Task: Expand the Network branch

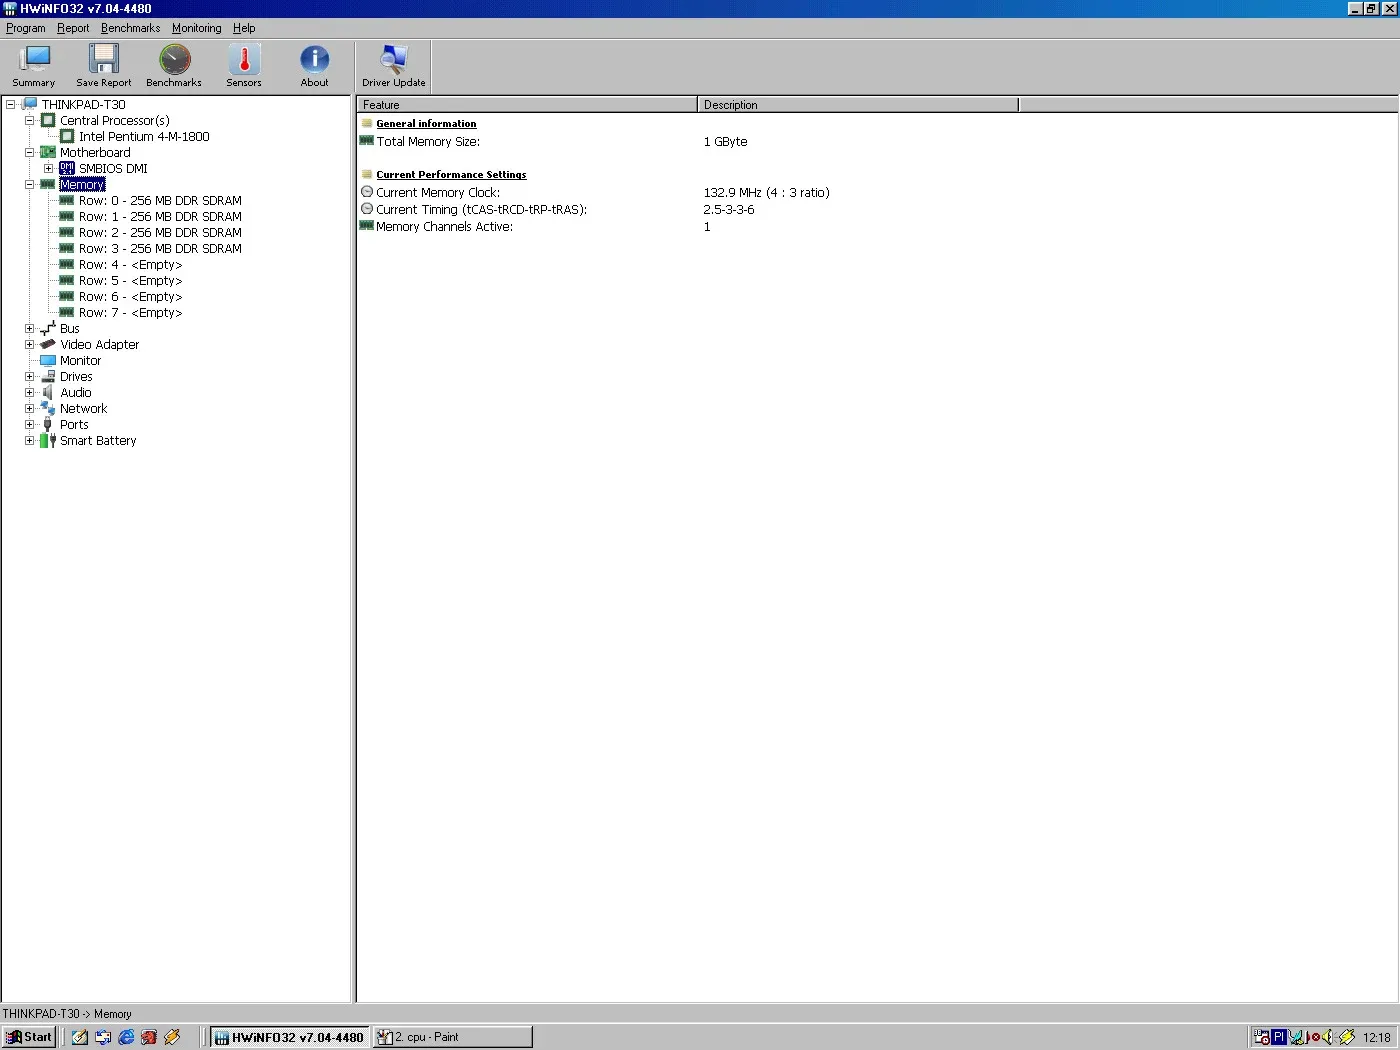Action: coord(29,409)
